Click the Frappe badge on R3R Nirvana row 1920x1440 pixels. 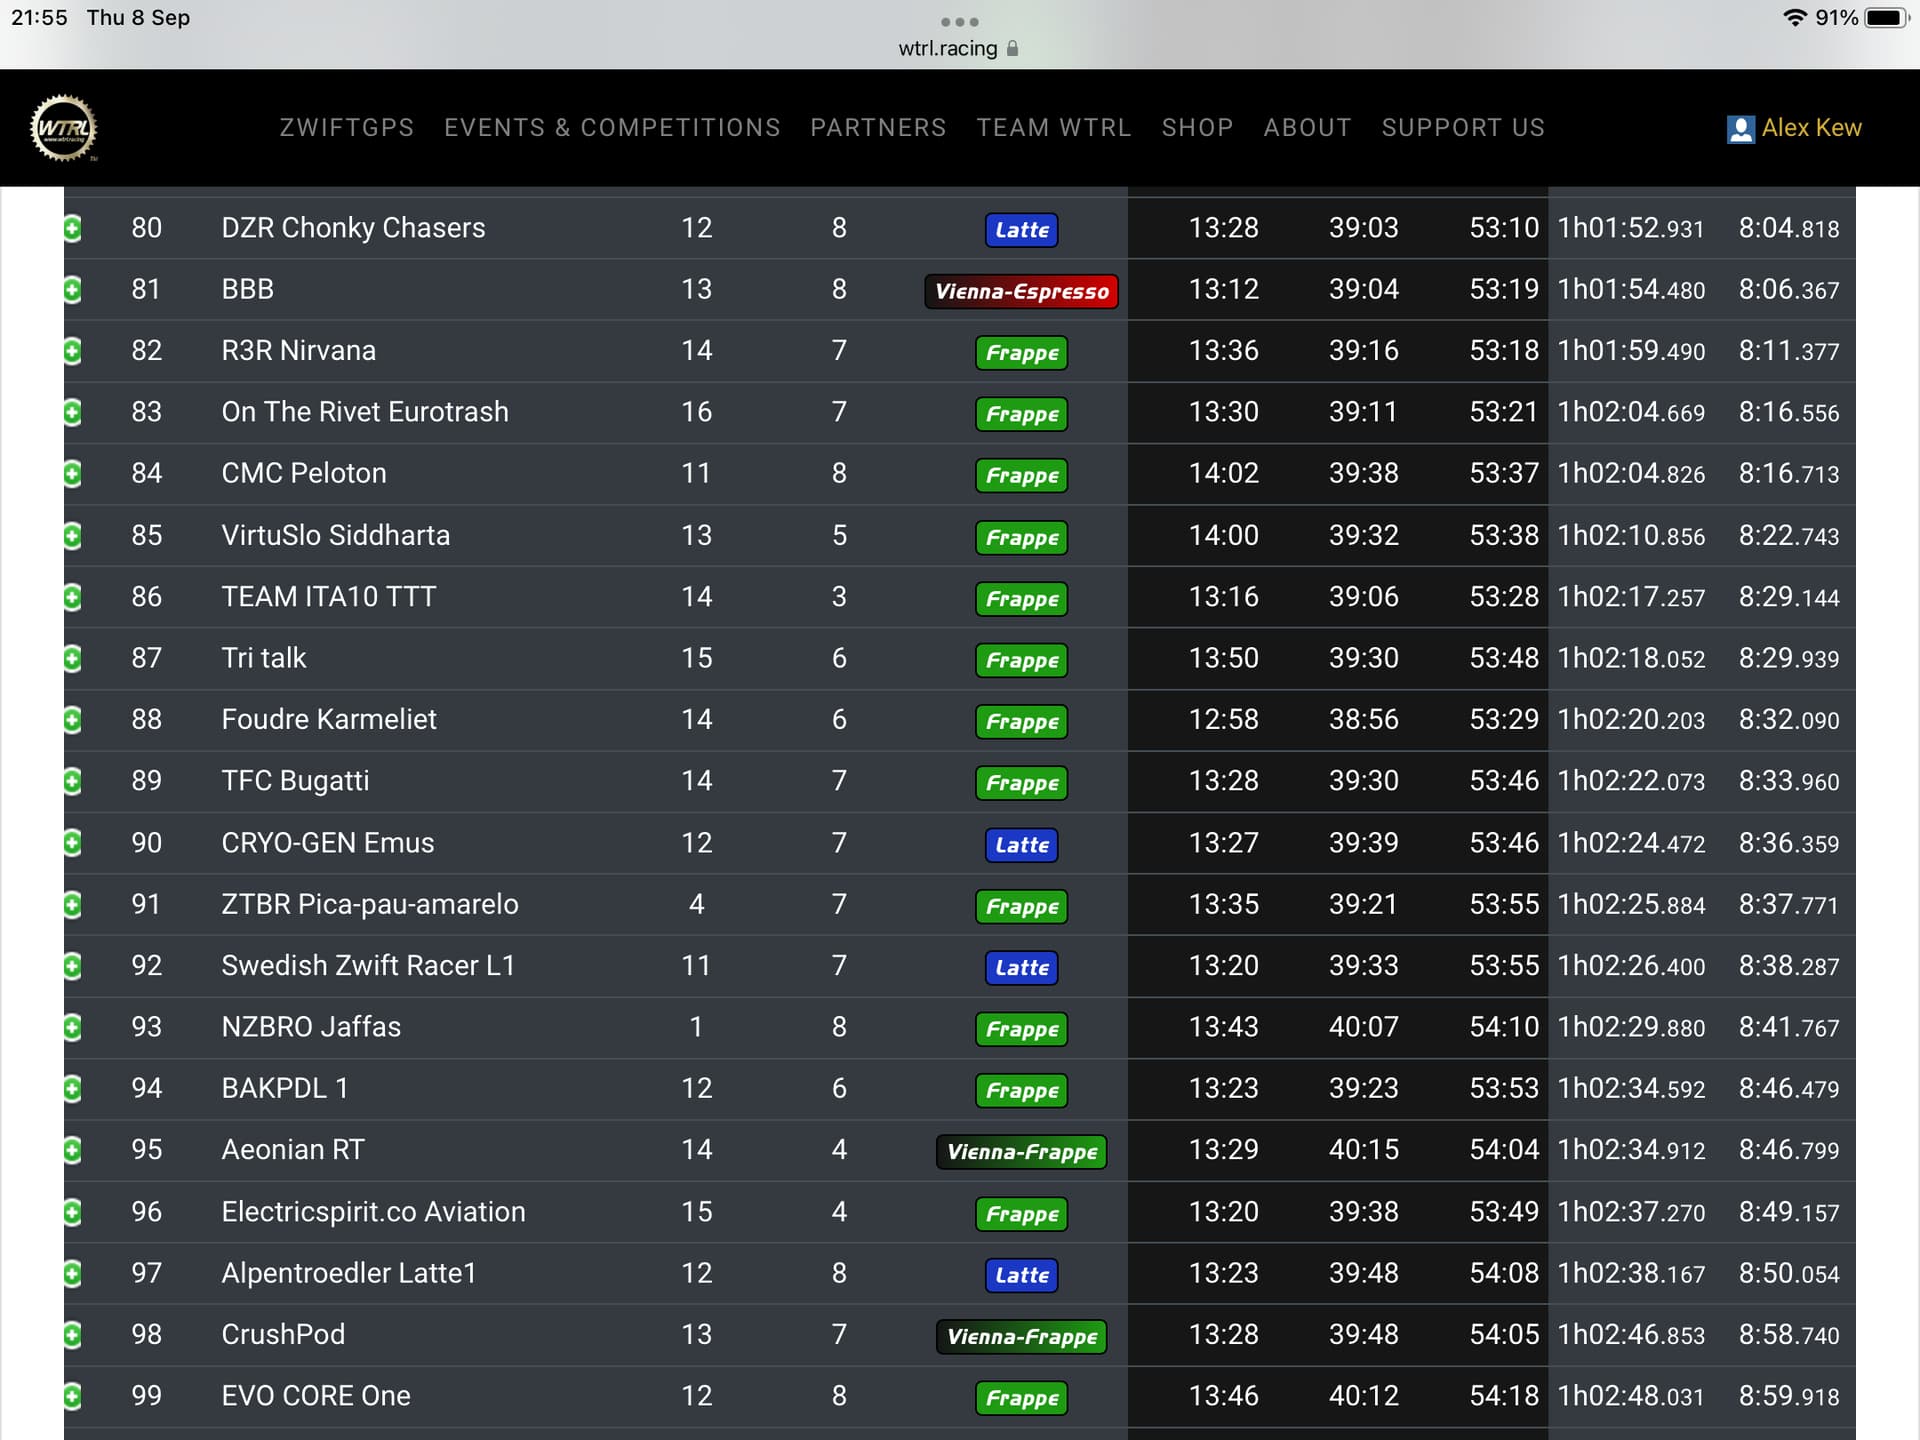tap(1021, 353)
